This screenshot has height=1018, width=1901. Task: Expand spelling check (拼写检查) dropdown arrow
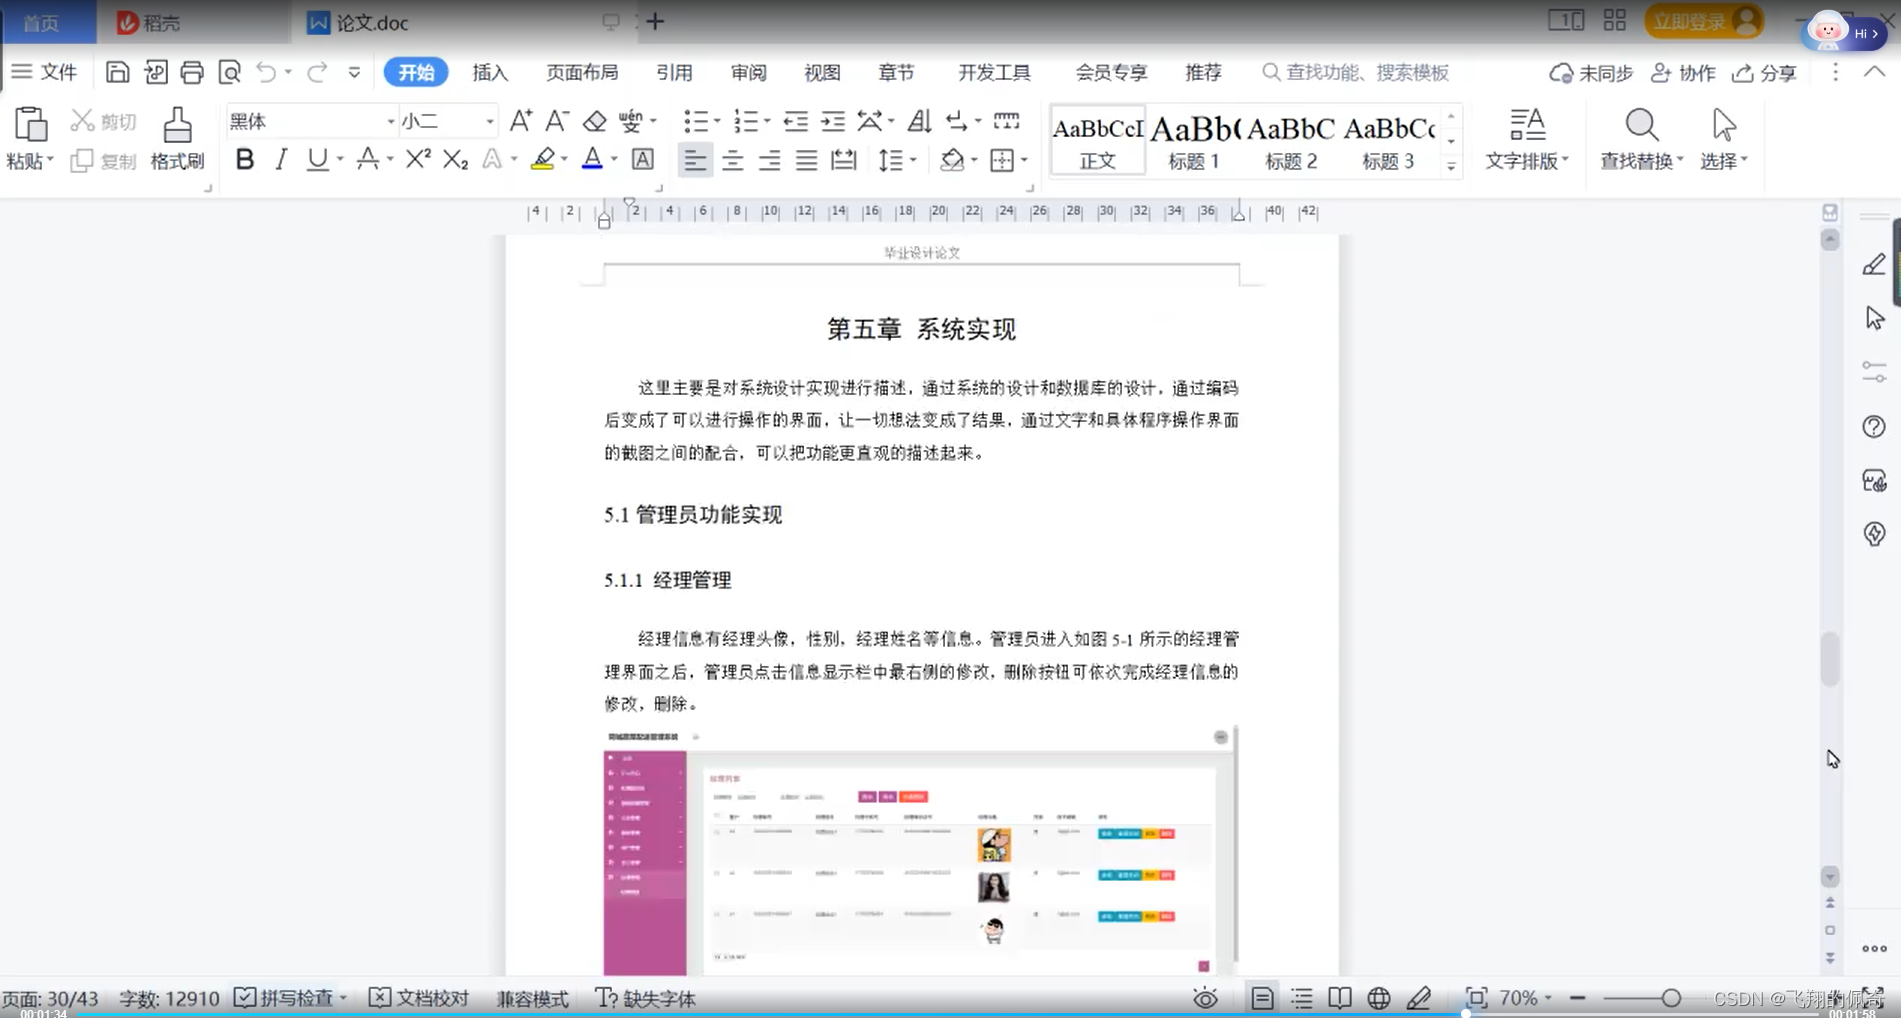pos(343,998)
